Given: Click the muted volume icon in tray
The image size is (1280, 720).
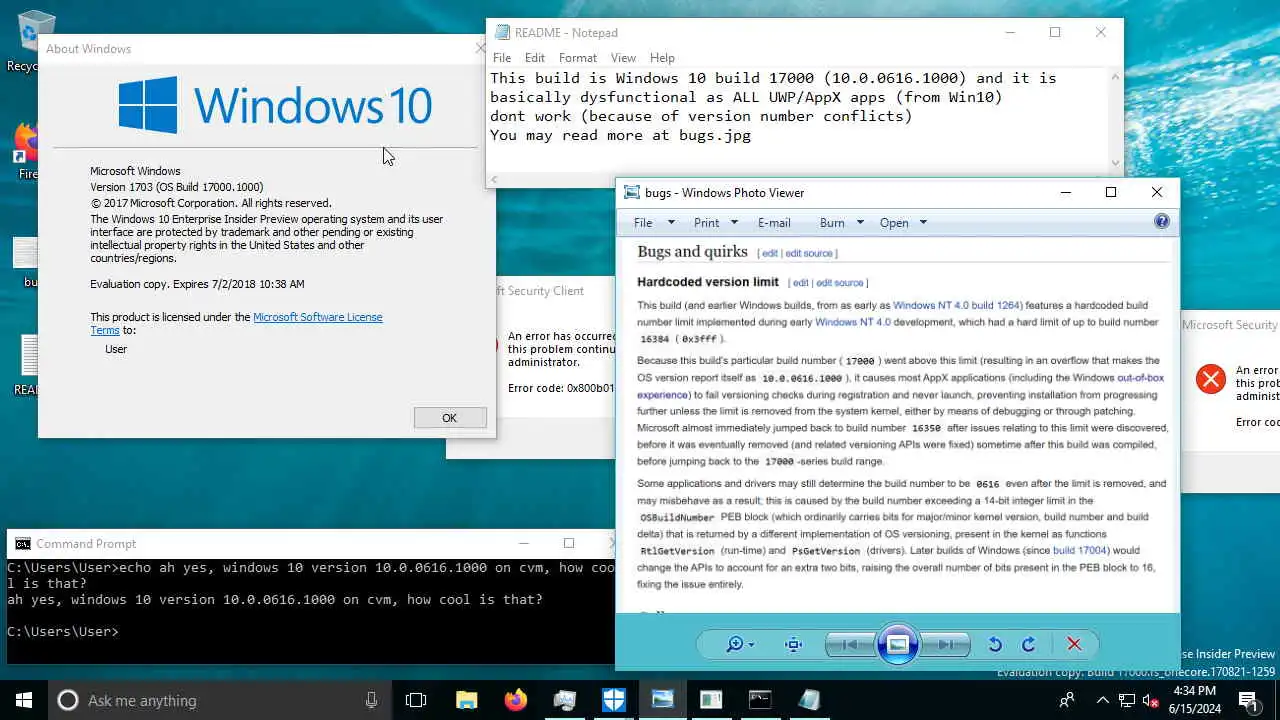Looking at the screenshot, I should click(x=1150, y=700).
